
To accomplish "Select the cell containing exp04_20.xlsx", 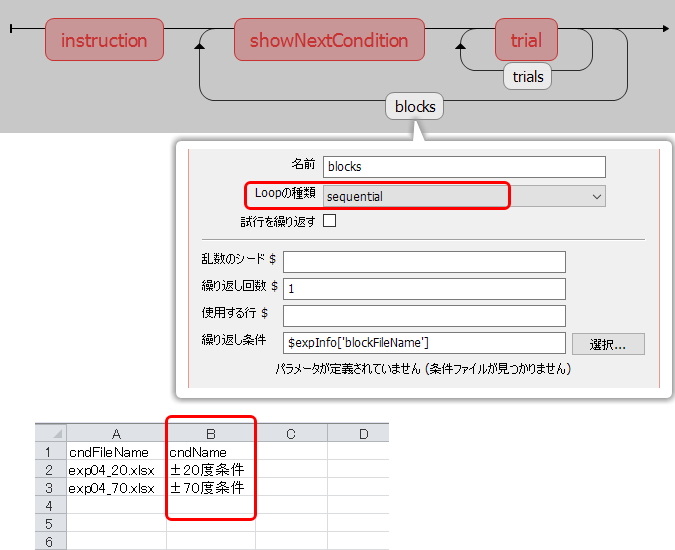I will coord(116,469).
